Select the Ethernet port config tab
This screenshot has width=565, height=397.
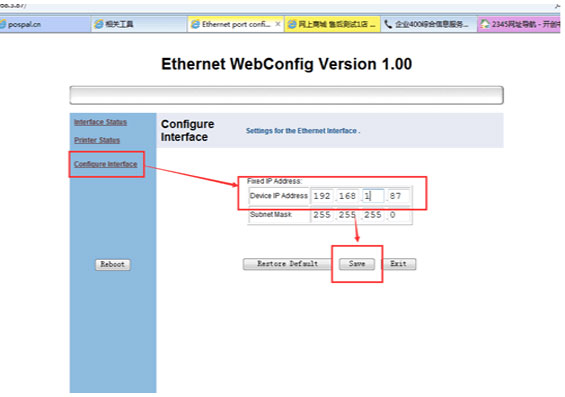pos(236,24)
